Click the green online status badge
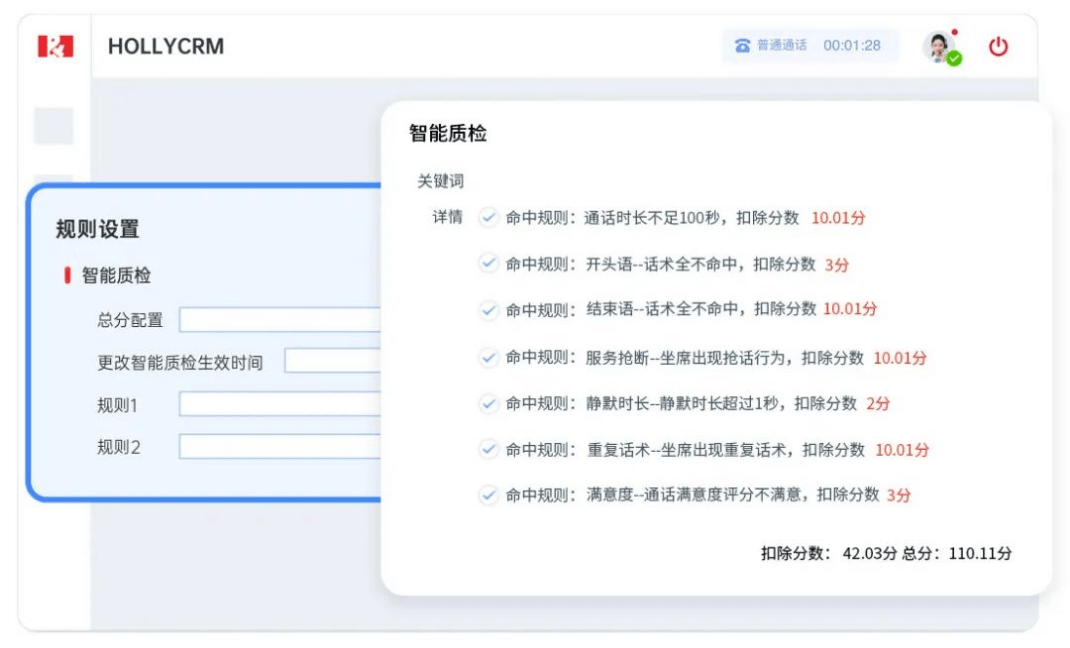 (954, 59)
